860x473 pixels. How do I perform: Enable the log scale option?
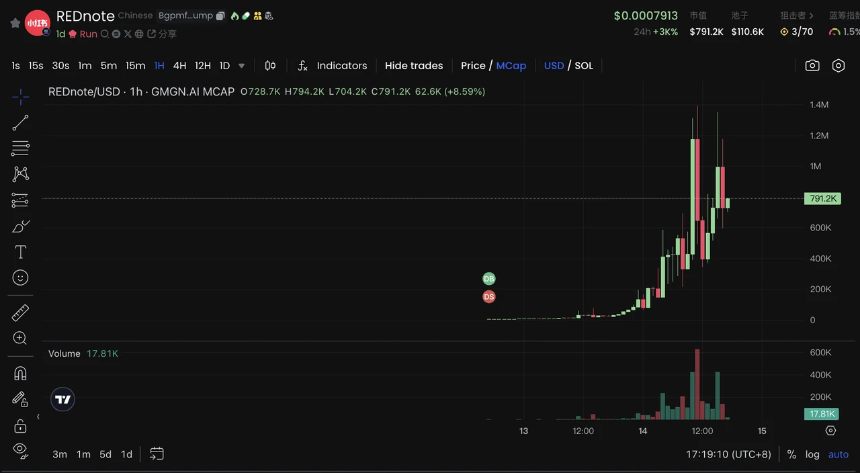pyautogui.click(x=812, y=454)
